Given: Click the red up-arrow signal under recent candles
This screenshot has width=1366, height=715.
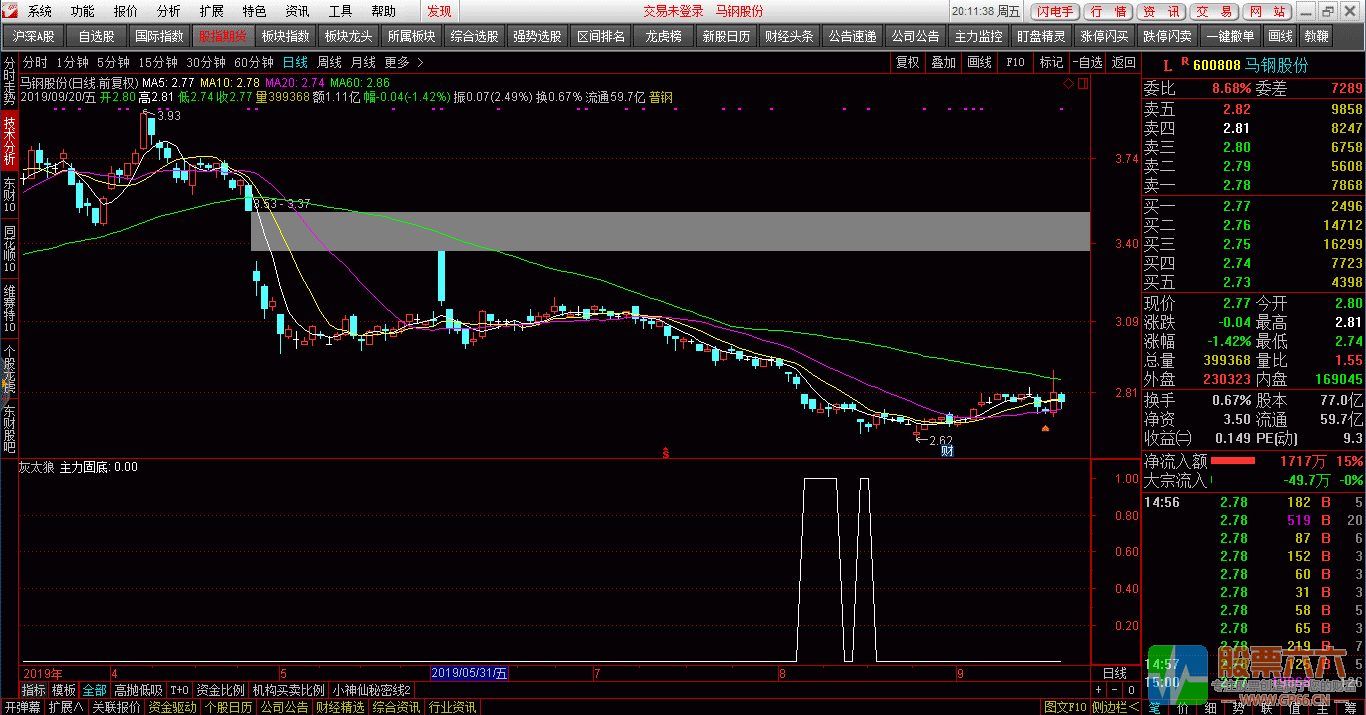Looking at the screenshot, I should (1045, 429).
